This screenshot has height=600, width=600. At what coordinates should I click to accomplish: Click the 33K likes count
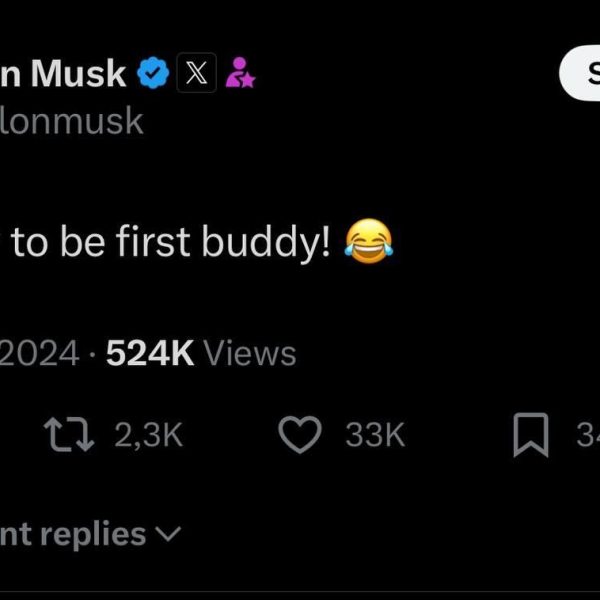(x=375, y=434)
